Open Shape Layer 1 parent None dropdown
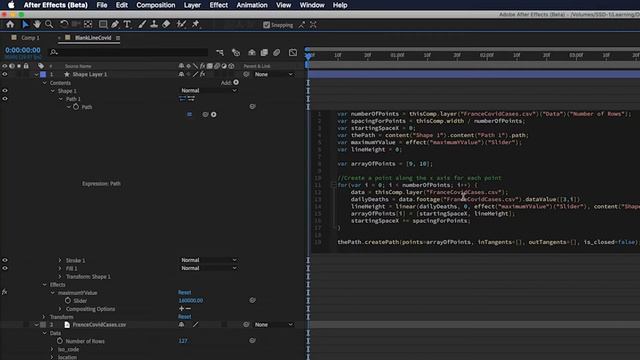Viewport: 640px width, 360px height. (273, 74)
